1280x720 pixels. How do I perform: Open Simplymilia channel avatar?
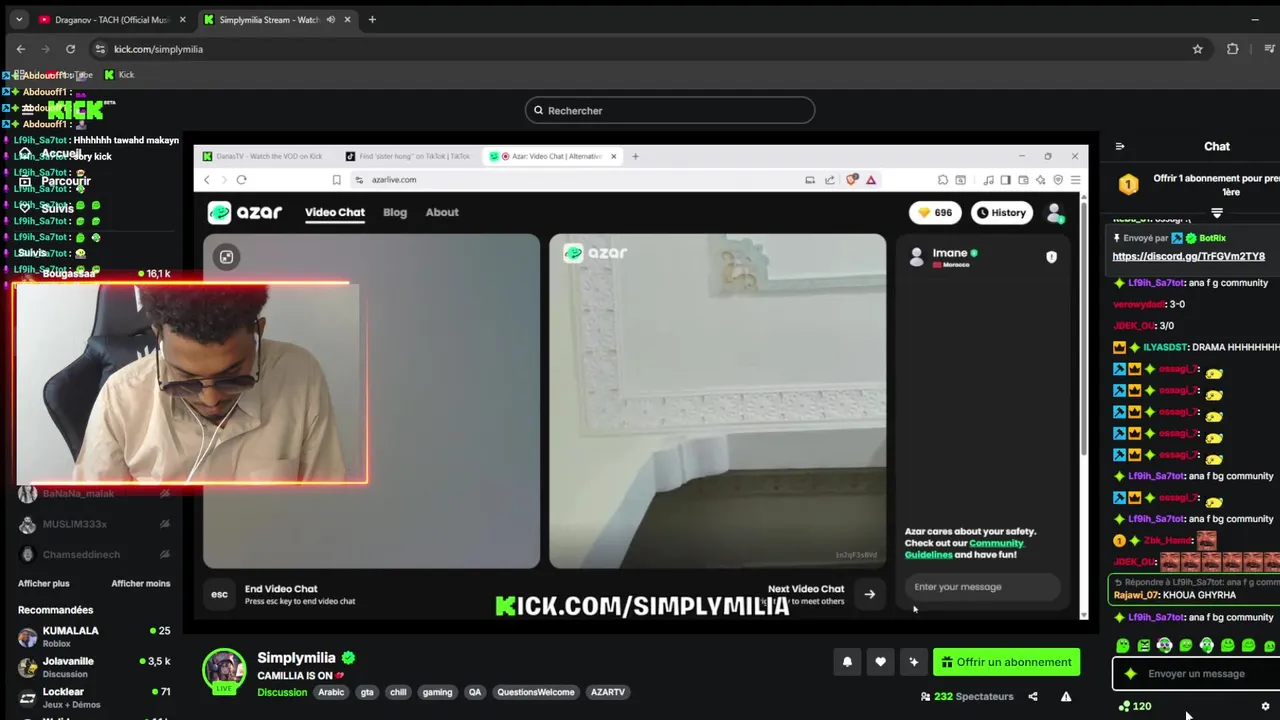[x=224, y=671]
